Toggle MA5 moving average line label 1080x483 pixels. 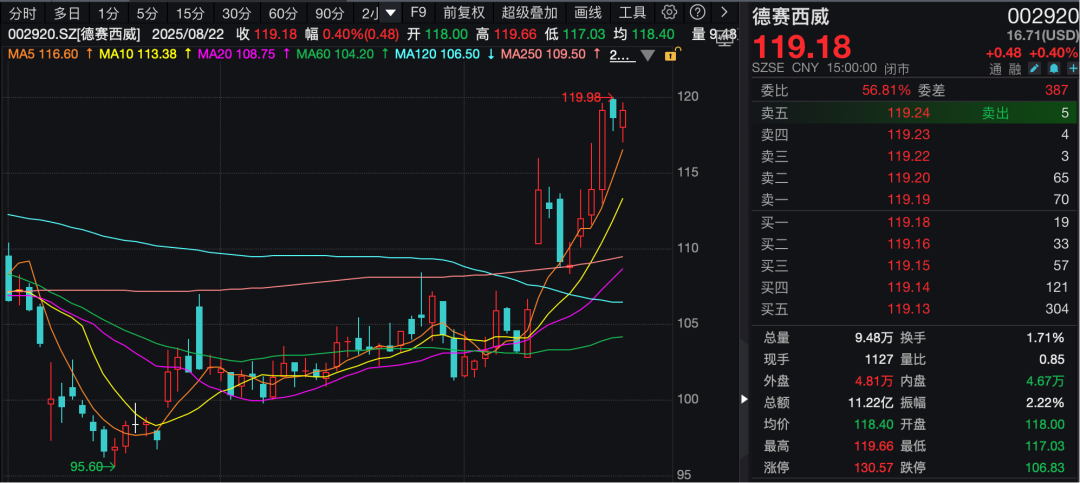38,54
